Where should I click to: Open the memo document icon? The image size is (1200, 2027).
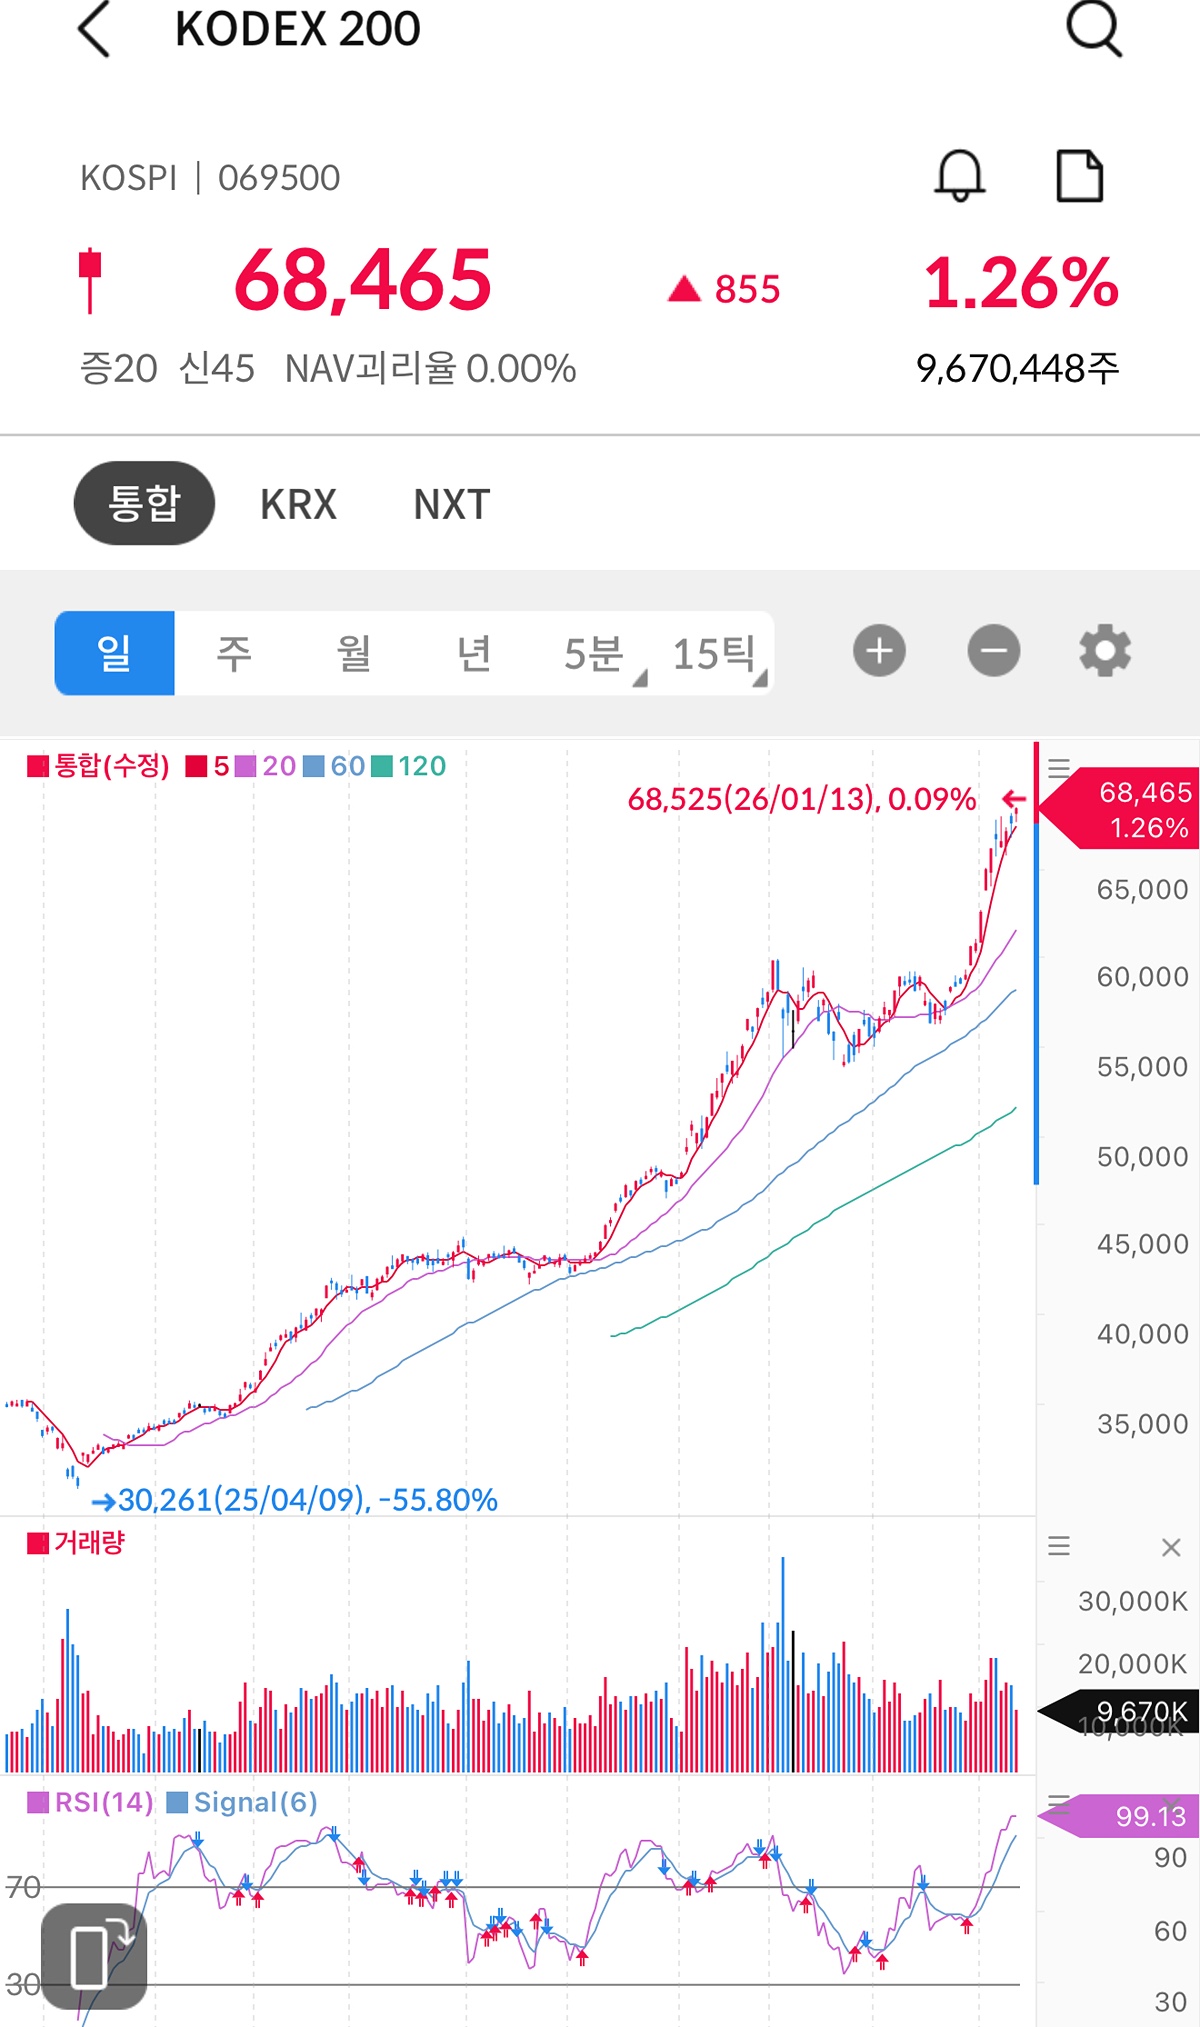click(1080, 177)
